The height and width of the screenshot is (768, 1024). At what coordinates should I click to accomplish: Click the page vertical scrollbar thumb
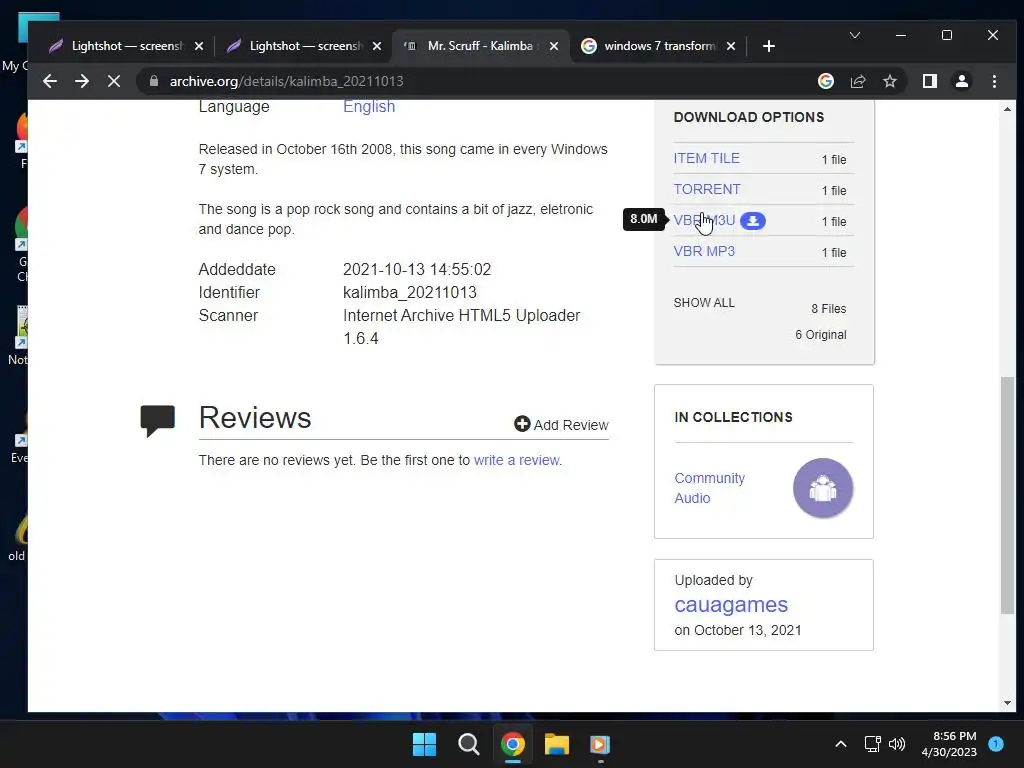coord(1007,495)
